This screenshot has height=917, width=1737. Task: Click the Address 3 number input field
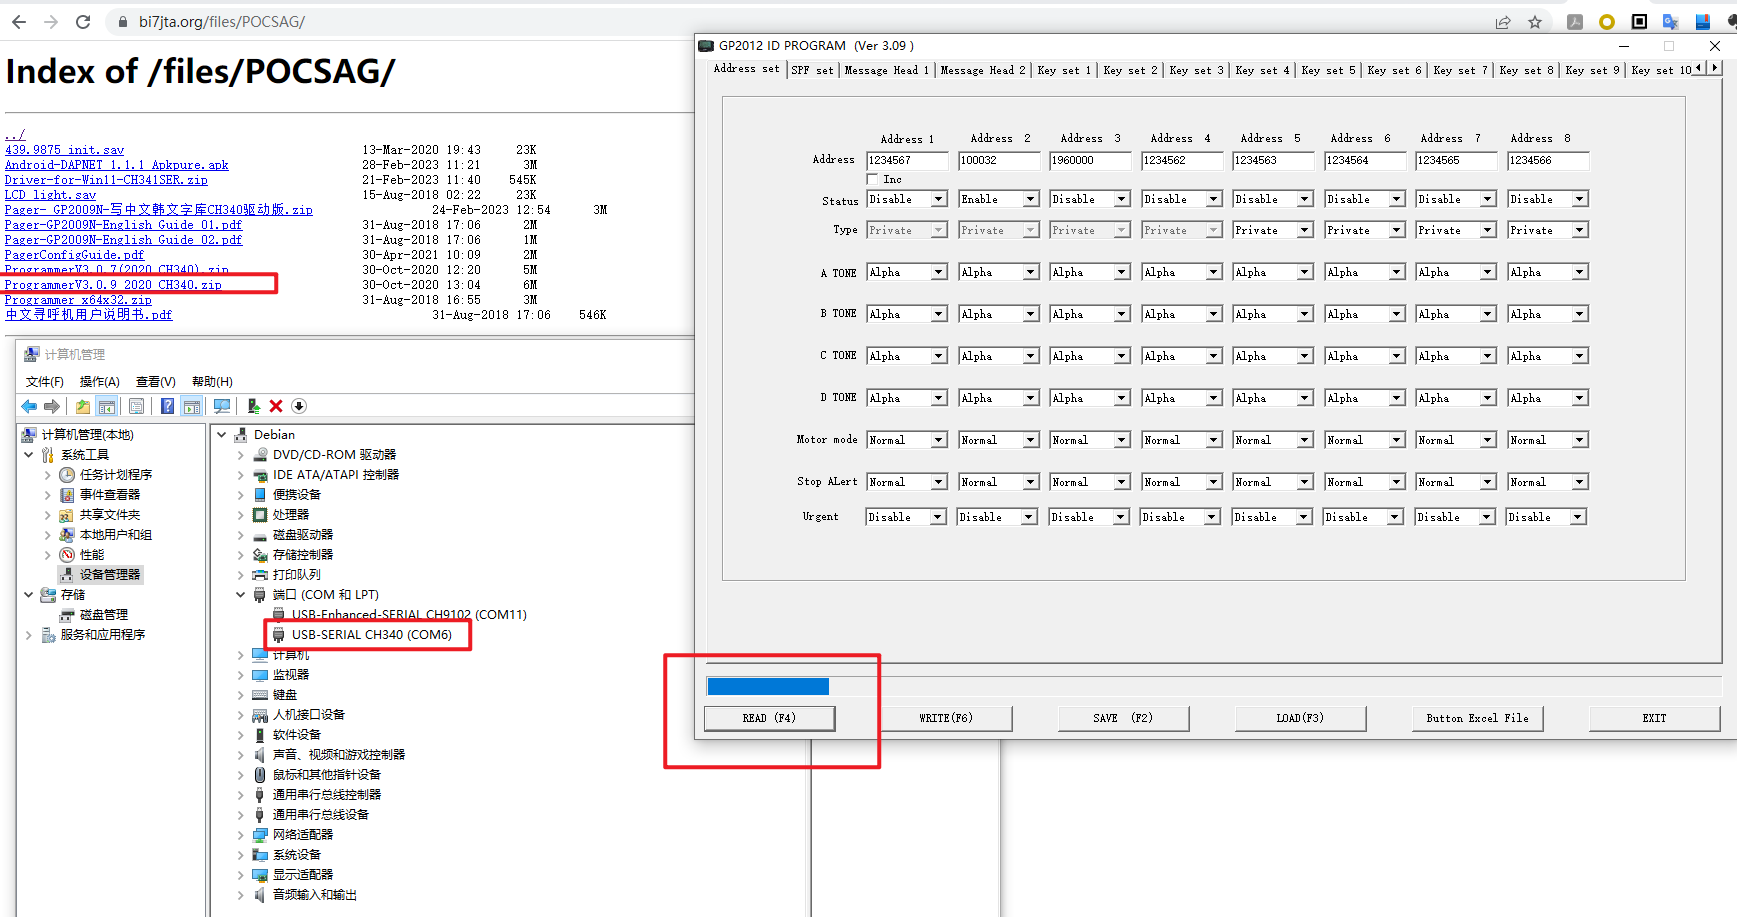(1089, 161)
